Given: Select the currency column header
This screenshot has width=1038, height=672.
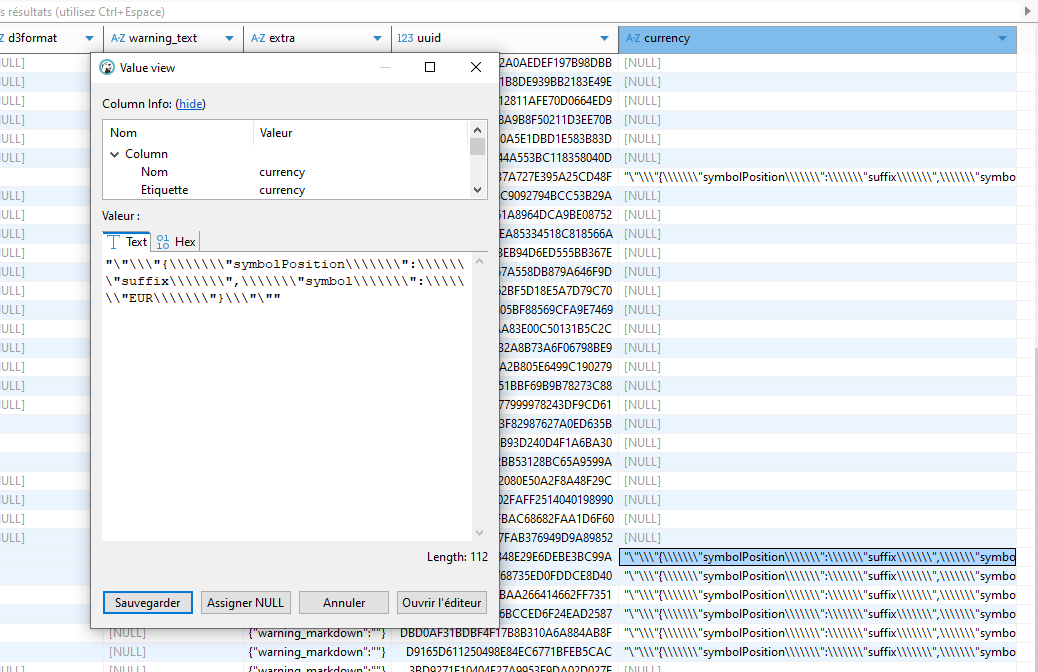Looking at the screenshot, I should point(818,39).
